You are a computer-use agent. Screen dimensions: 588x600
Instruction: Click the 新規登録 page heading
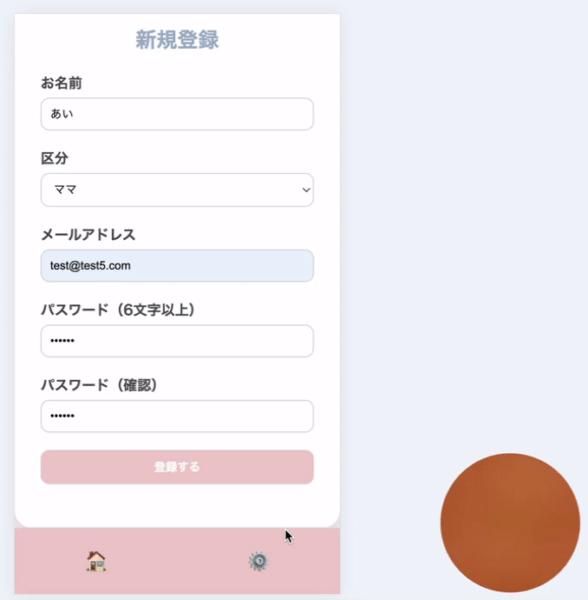[177, 39]
